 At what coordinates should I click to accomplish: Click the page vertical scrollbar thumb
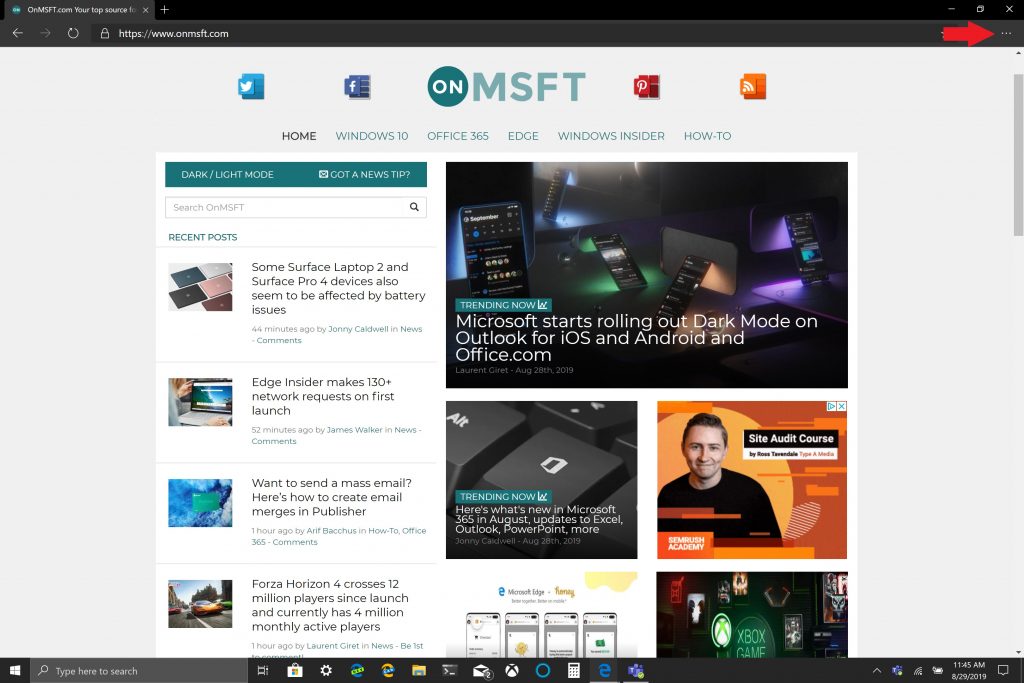[x=1018, y=155]
